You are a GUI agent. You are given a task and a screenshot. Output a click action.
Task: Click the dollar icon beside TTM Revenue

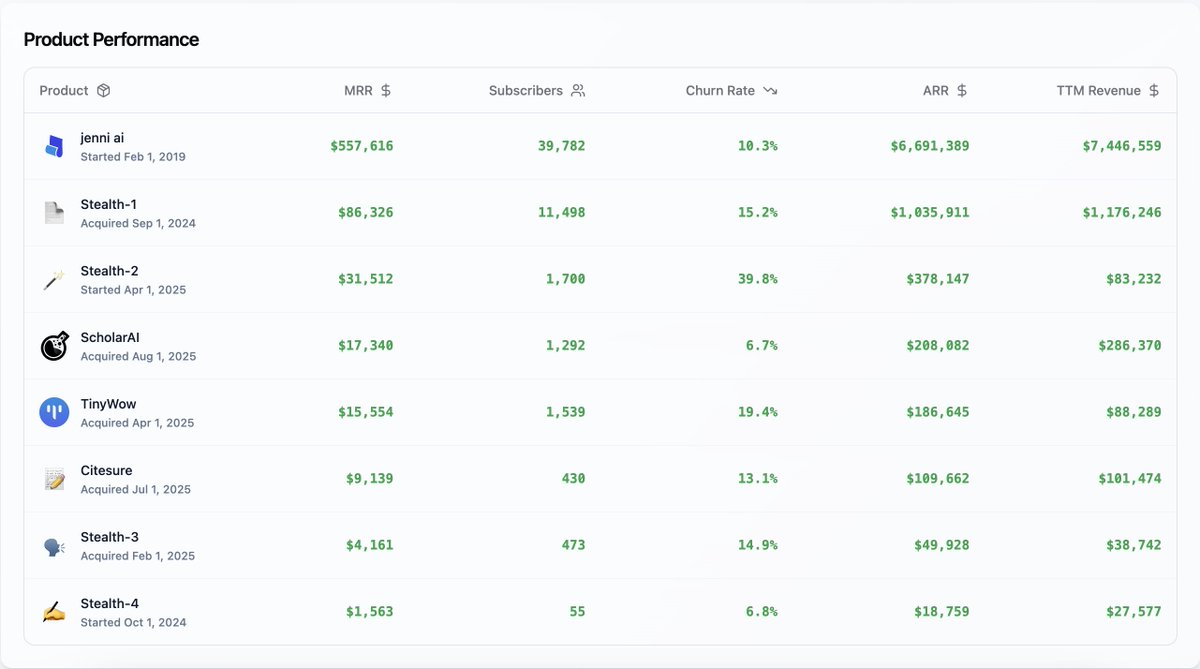point(1154,90)
